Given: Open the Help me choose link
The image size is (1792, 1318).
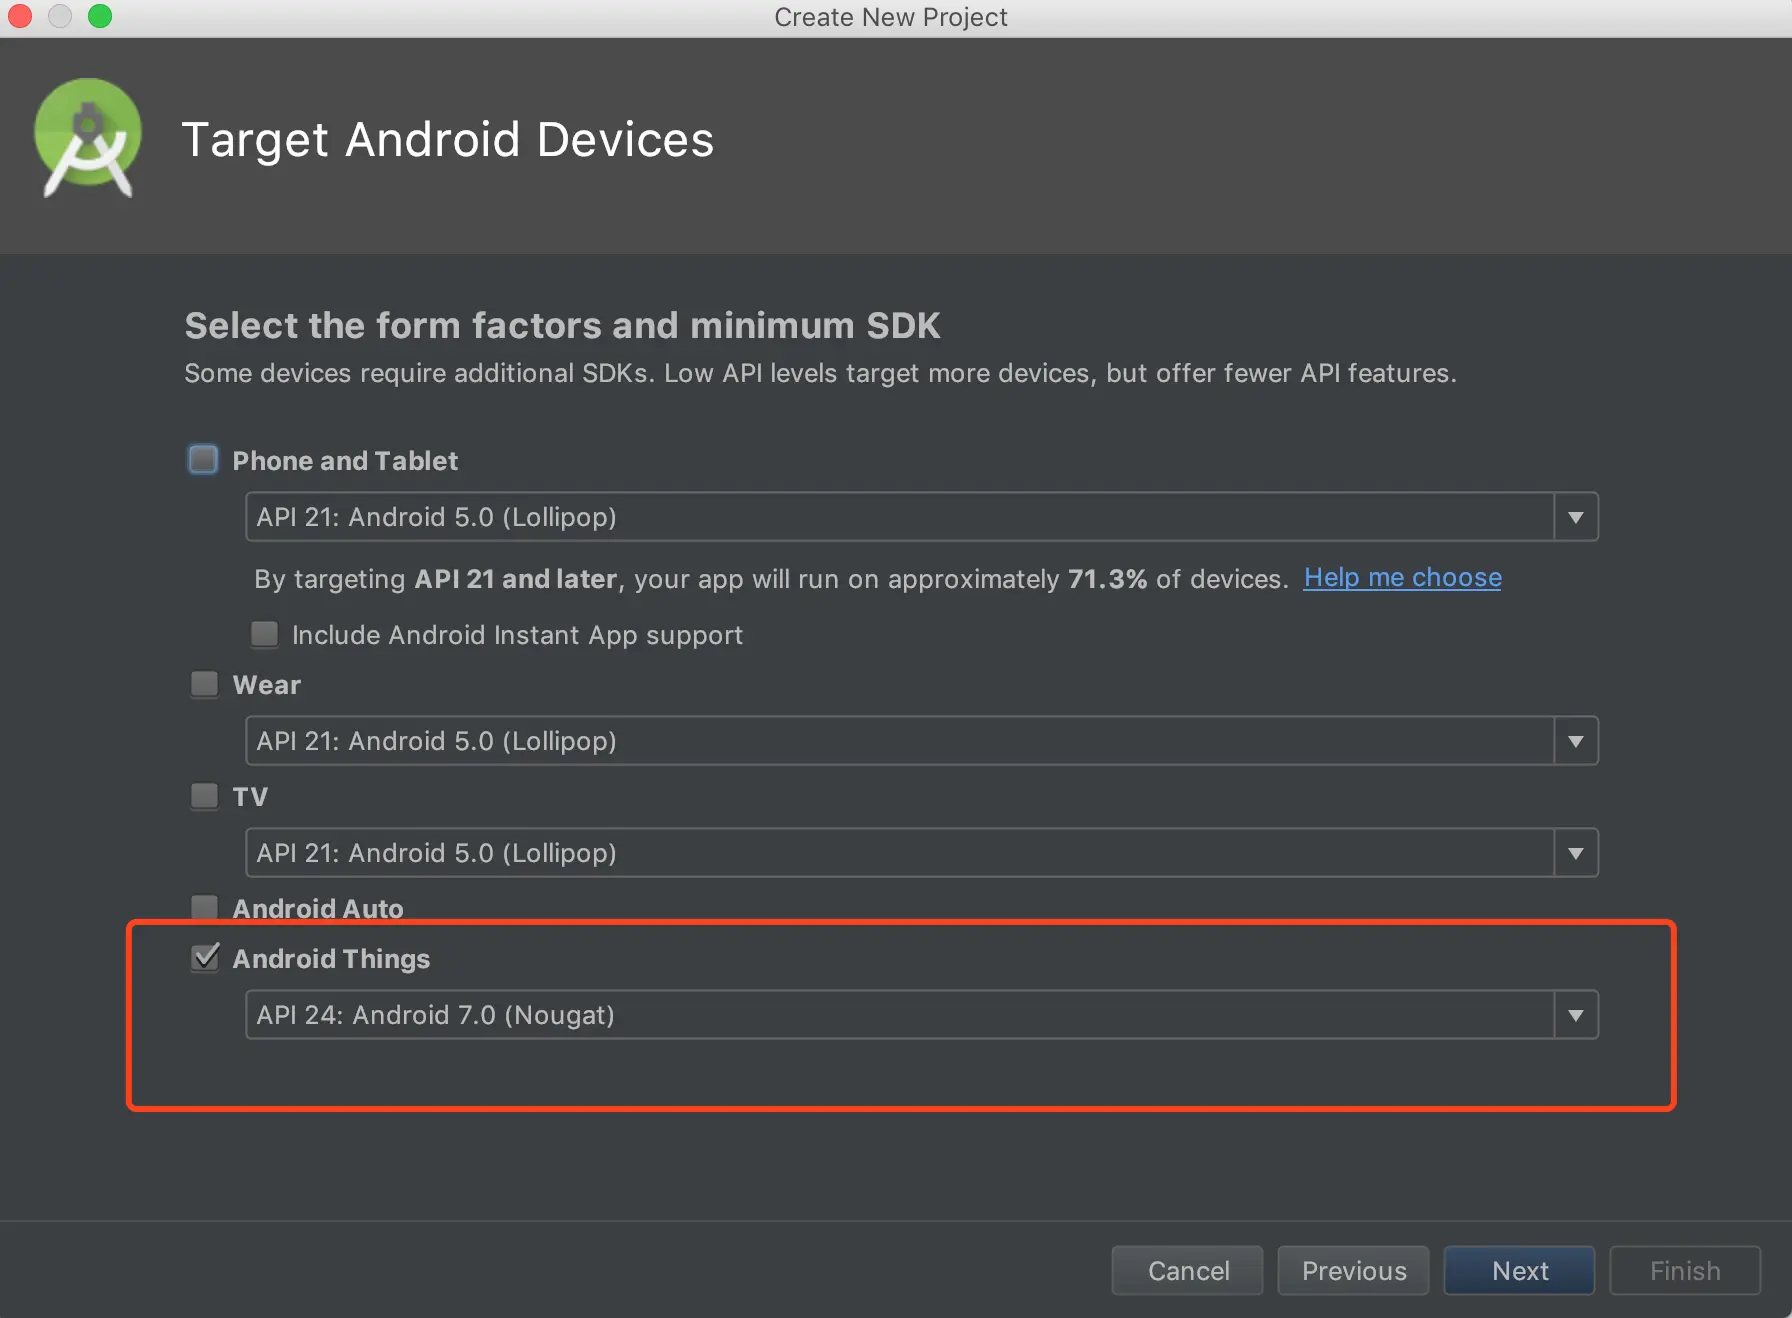Looking at the screenshot, I should tap(1402, 578).
